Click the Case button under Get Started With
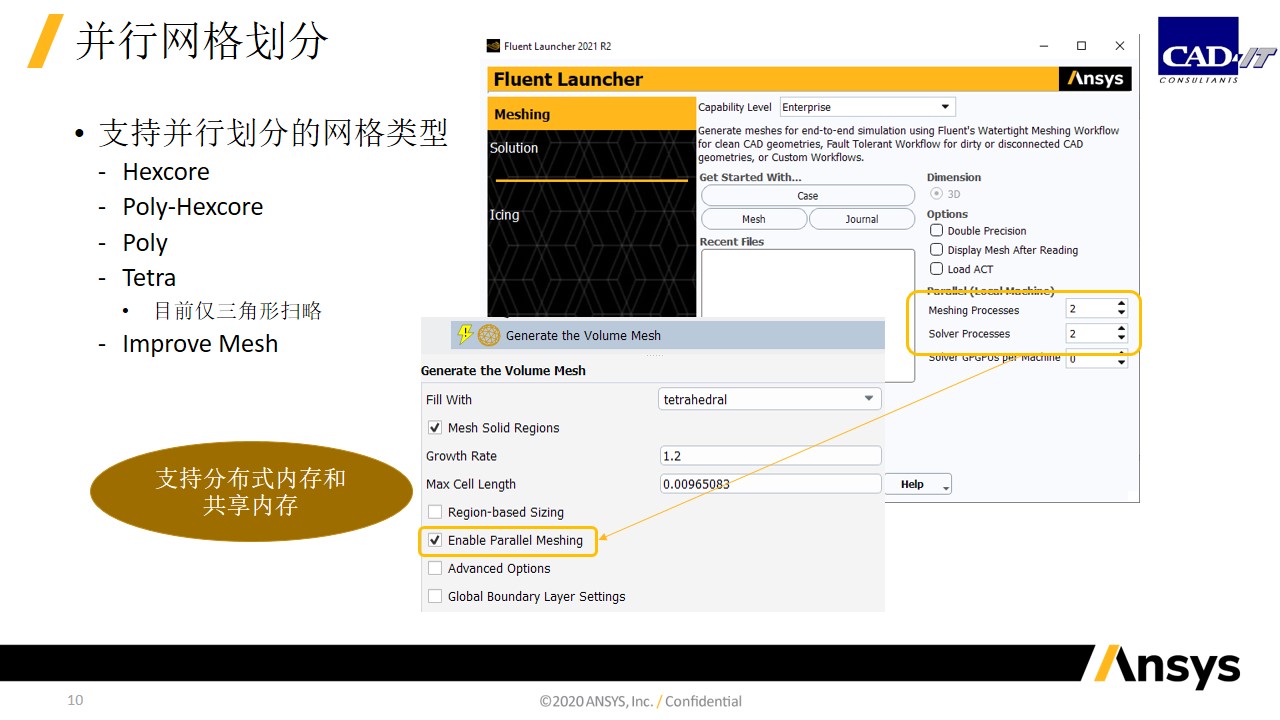The image size is (1280, 720). tap(807, 196)
